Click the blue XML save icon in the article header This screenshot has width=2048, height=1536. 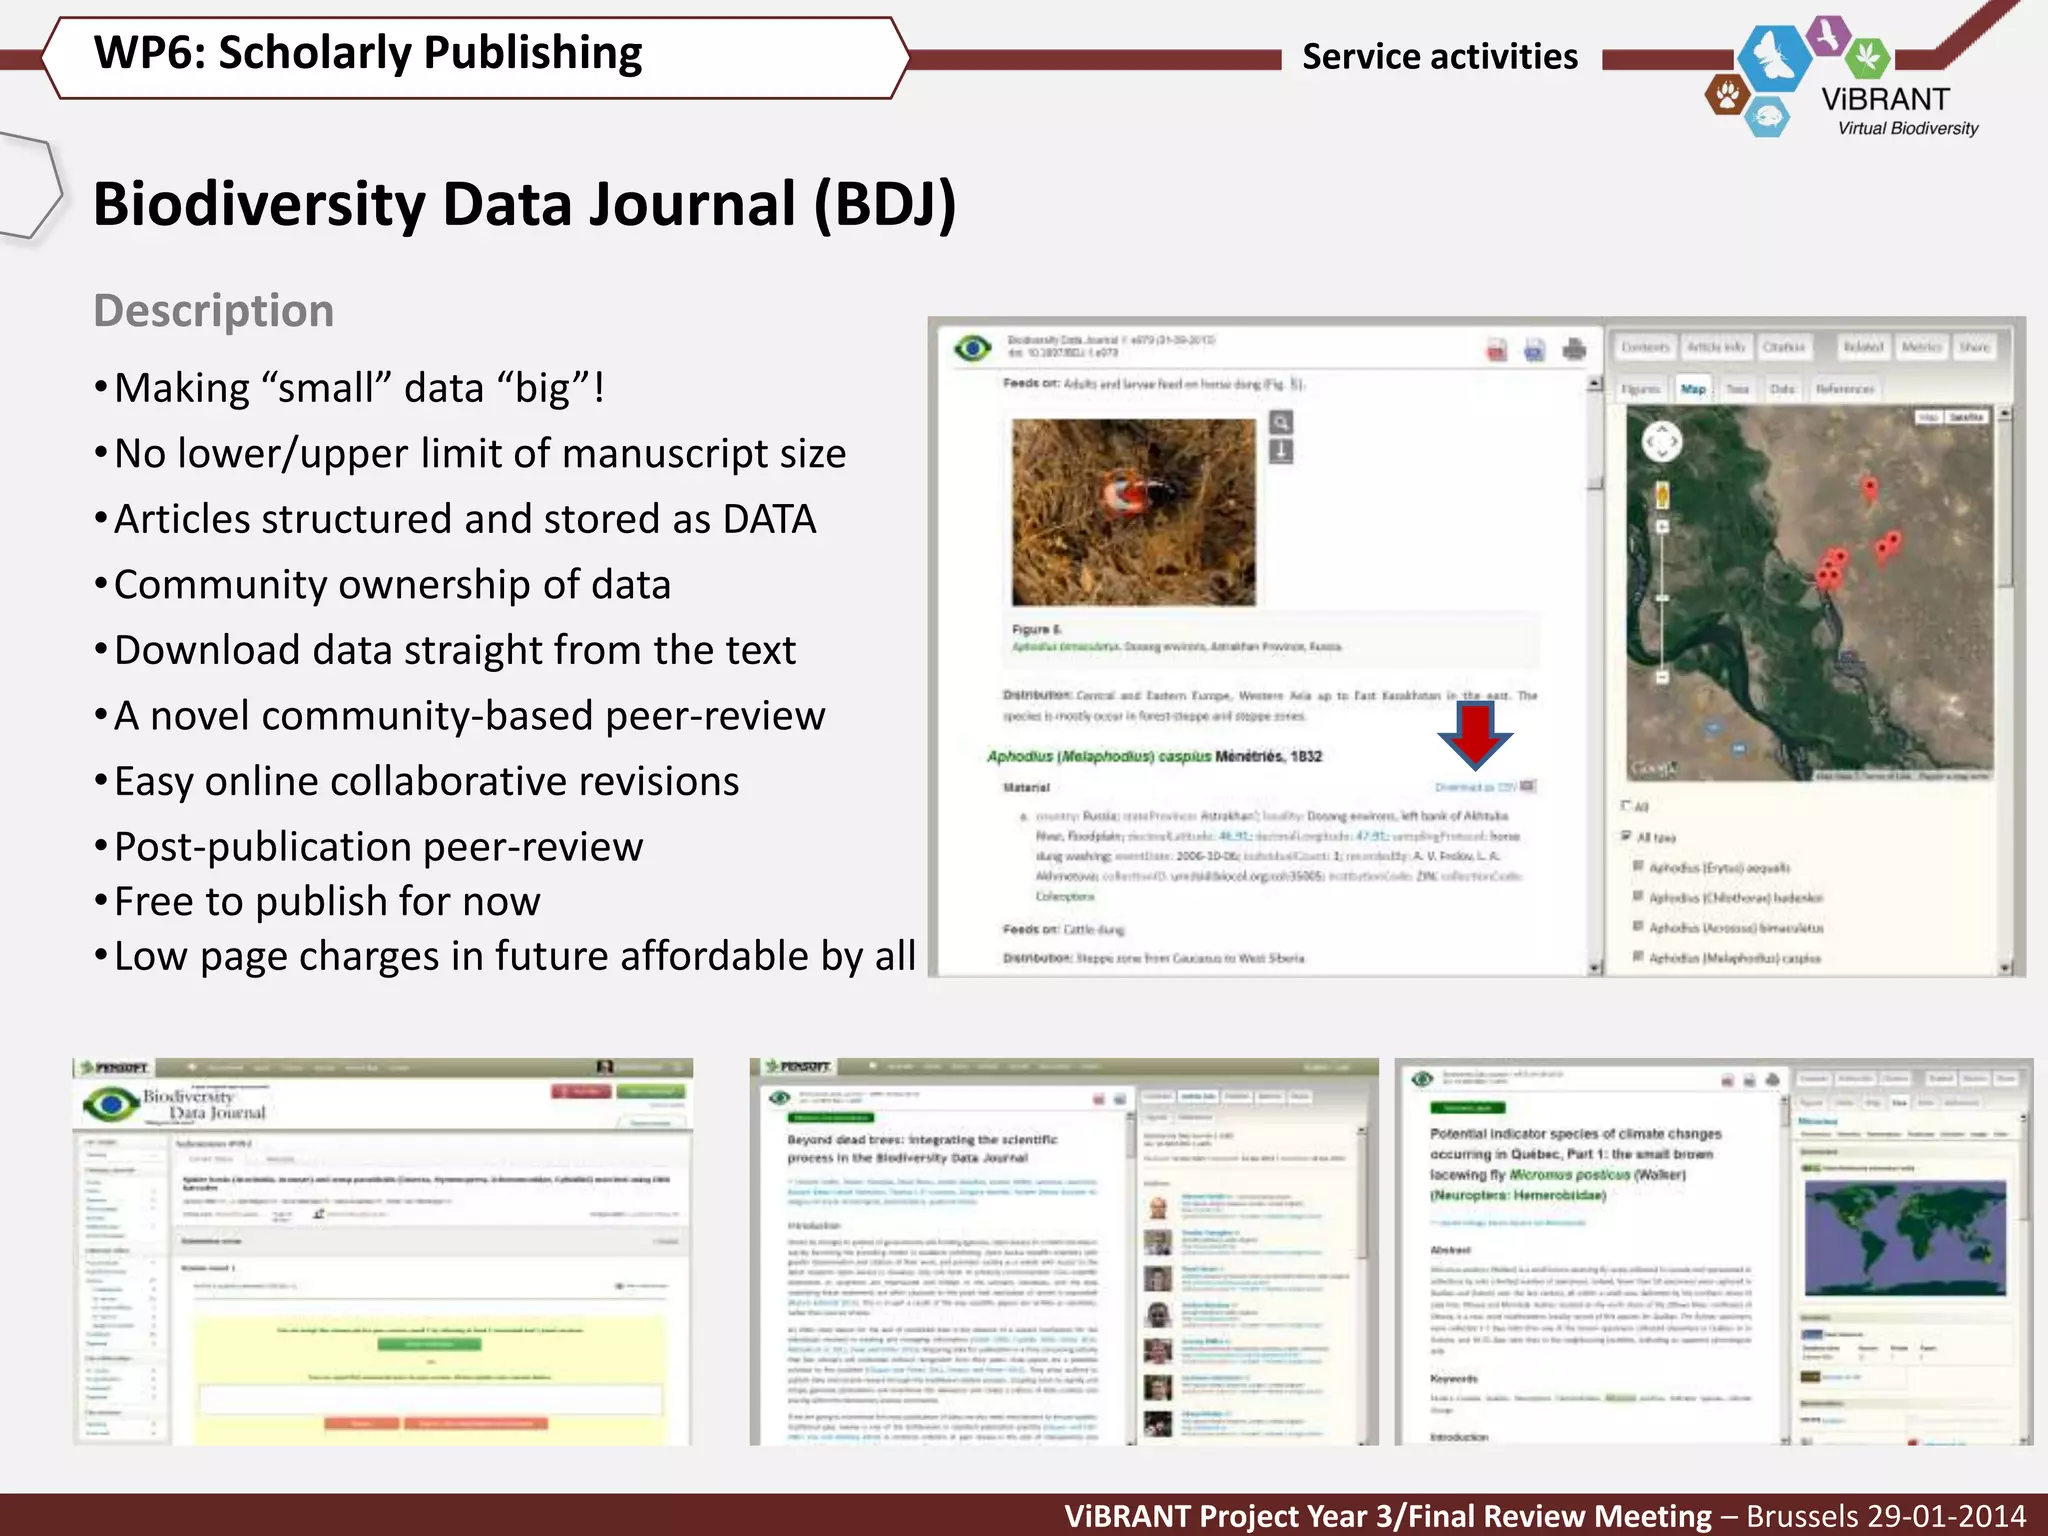(x=1535, y=350)
